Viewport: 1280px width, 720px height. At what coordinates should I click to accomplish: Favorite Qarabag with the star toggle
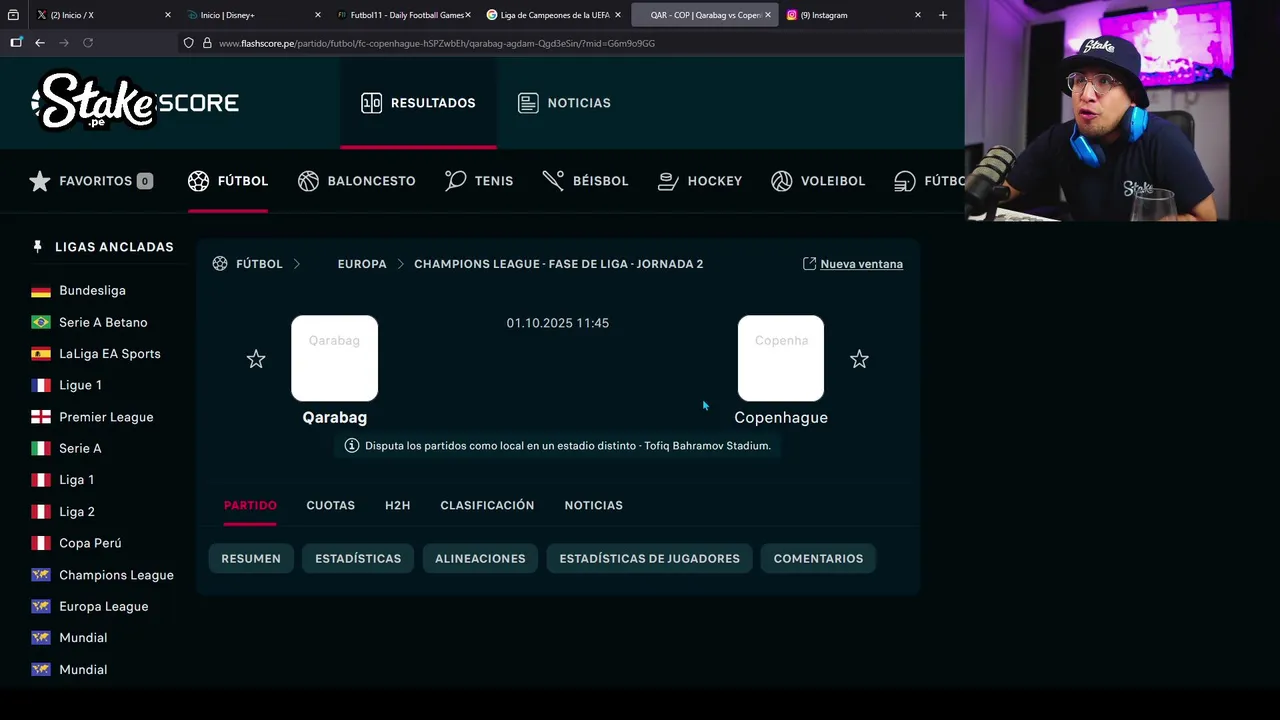pos(256,359)
